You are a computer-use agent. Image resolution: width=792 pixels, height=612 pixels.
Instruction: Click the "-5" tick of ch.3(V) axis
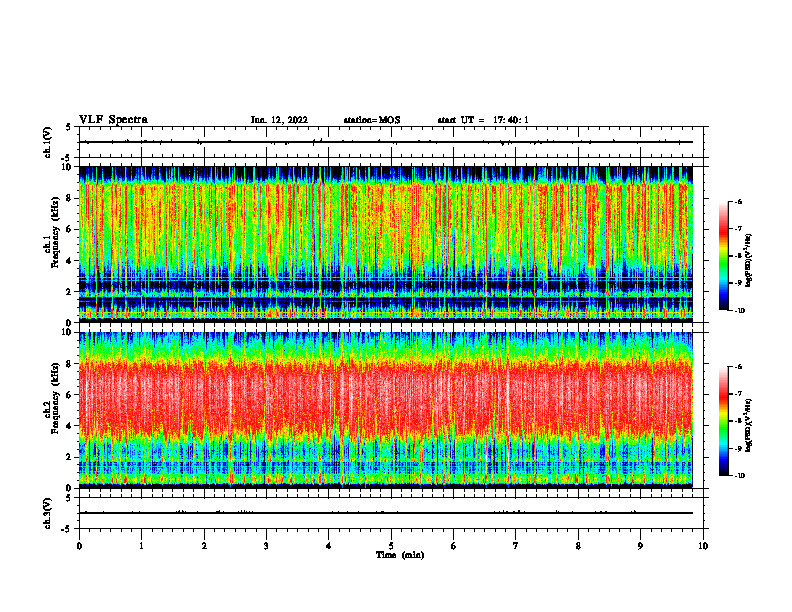67,529
